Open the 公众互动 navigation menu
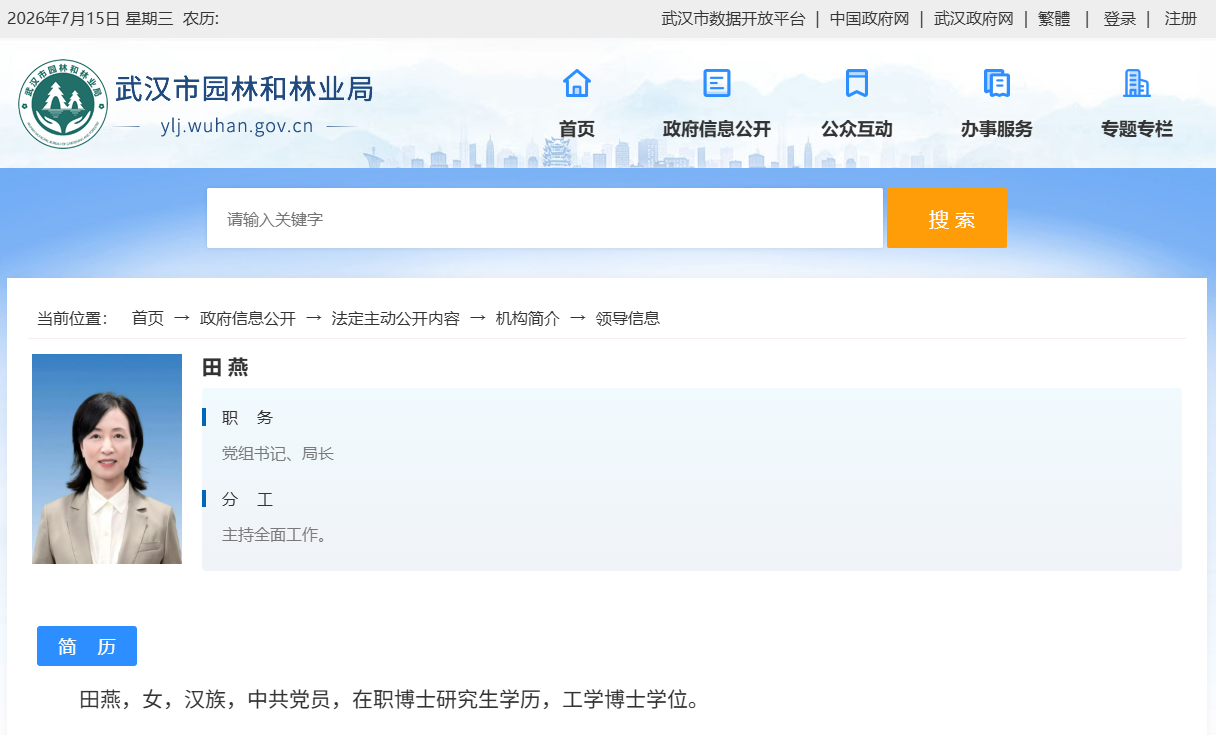This screenshot has height=735, width=1216. point(857,129)
